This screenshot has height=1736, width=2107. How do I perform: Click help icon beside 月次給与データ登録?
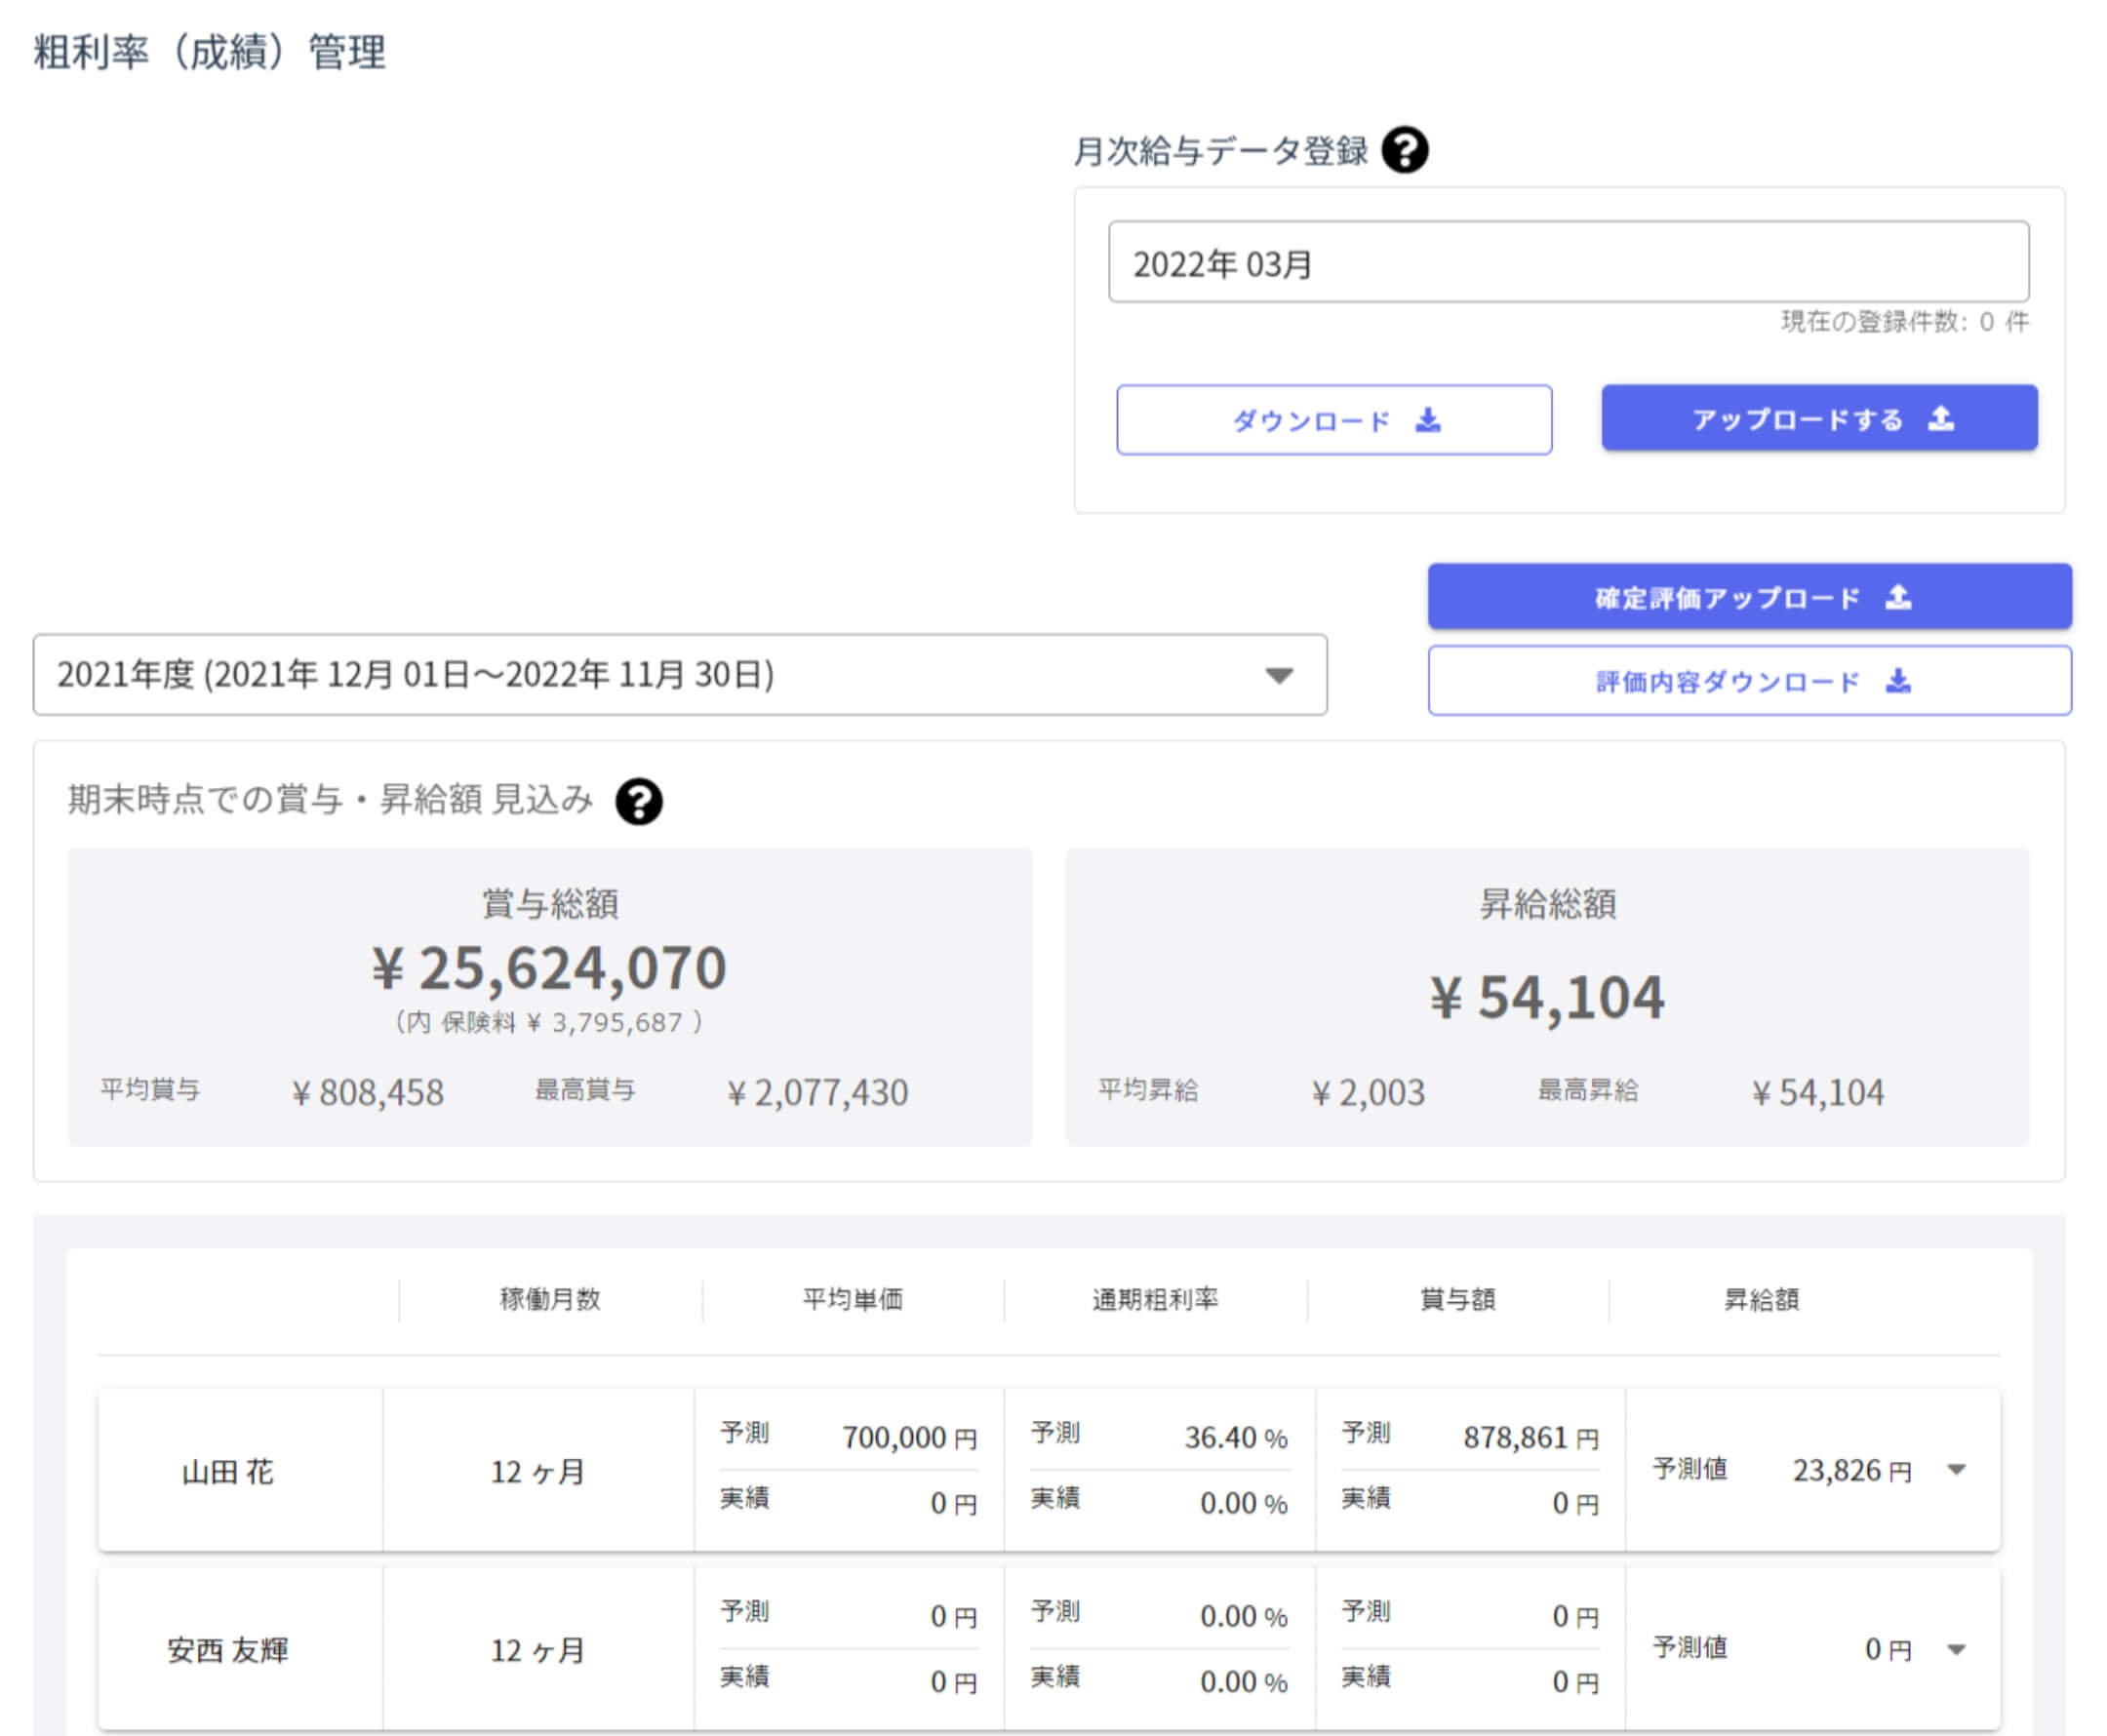pos(1404,151)
